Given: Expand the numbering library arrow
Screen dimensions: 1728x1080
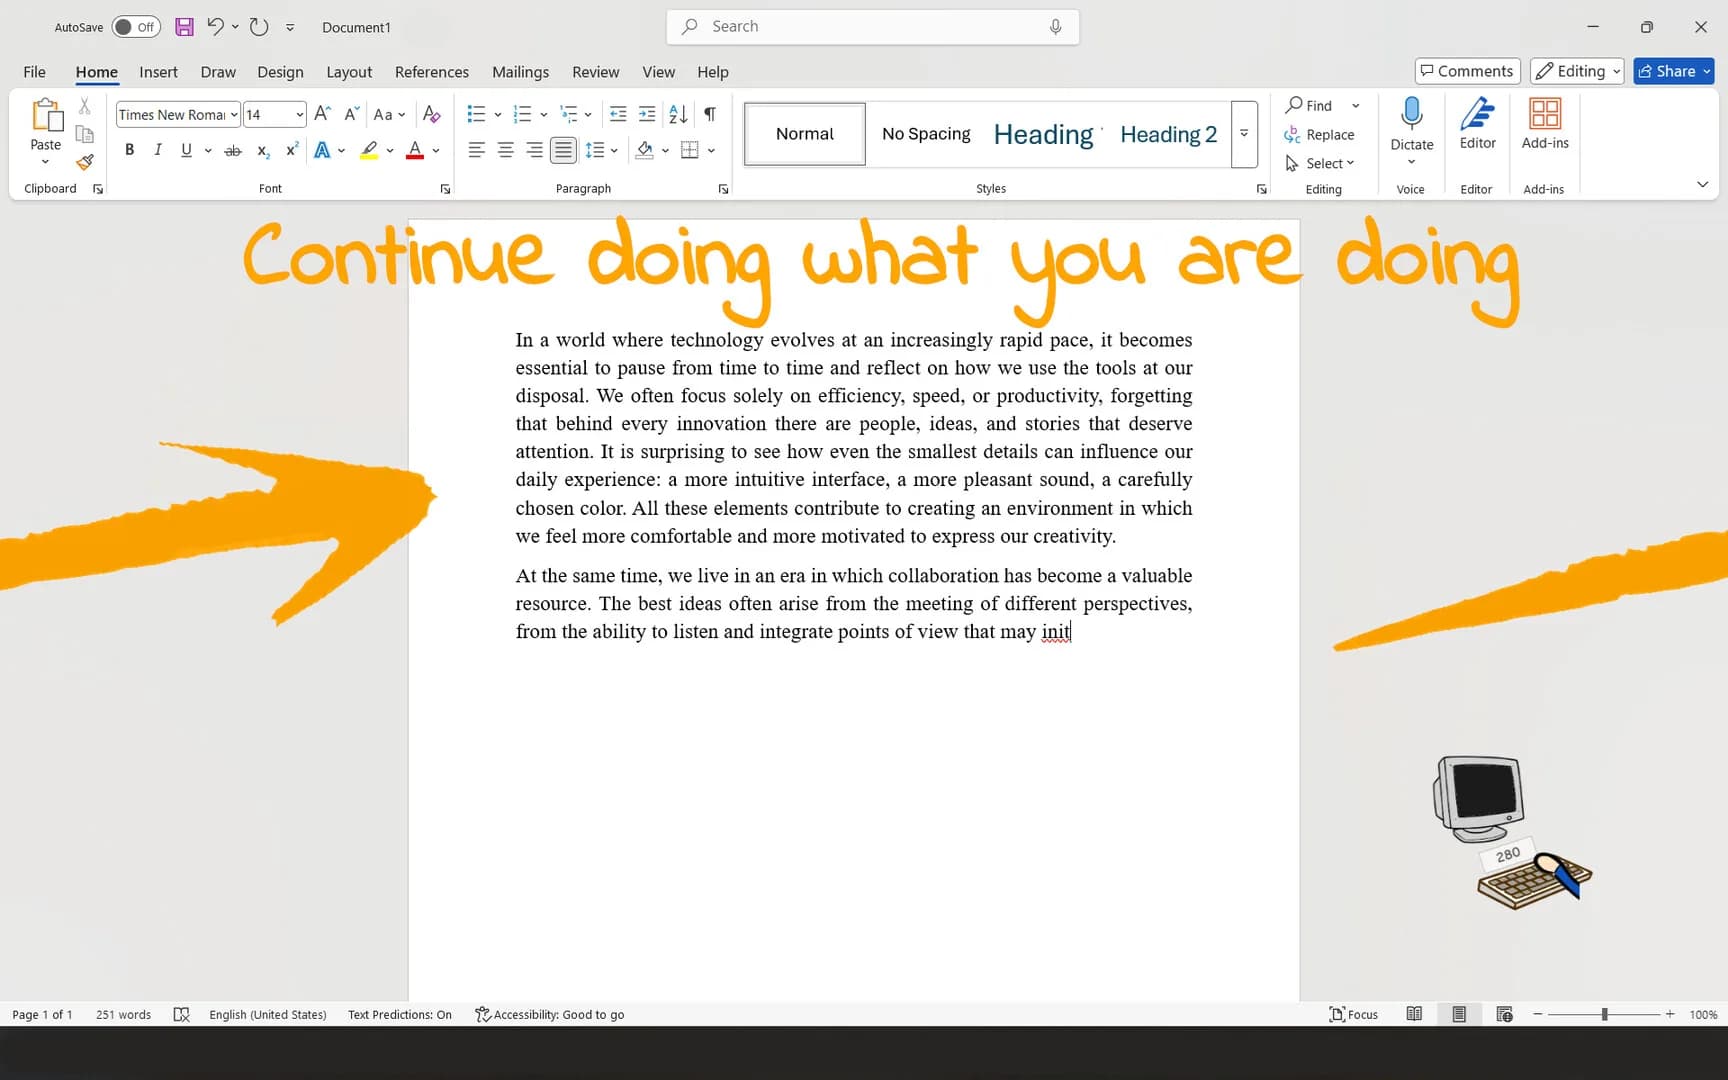Looking at the screenshot, I should pos(544,114).
